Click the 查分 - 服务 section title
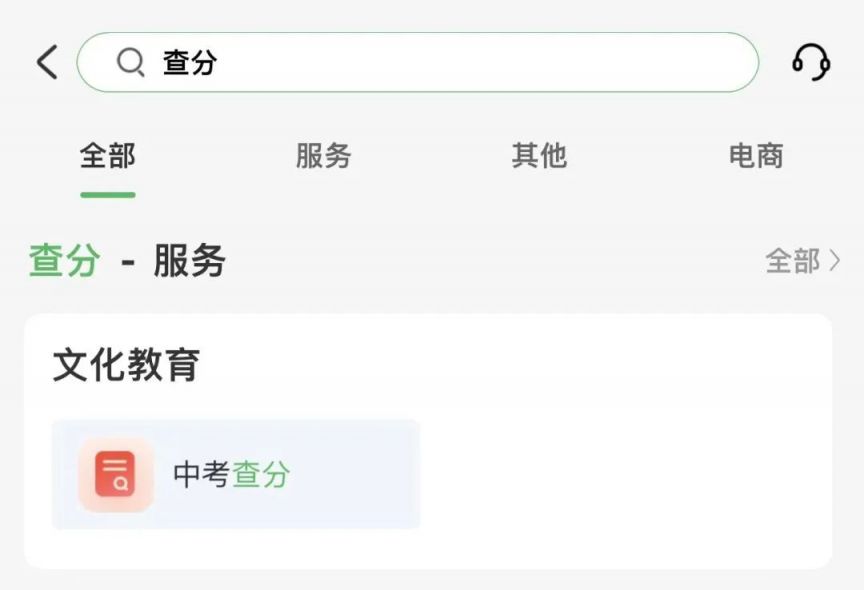864x590 pixels. coord(127,261)
